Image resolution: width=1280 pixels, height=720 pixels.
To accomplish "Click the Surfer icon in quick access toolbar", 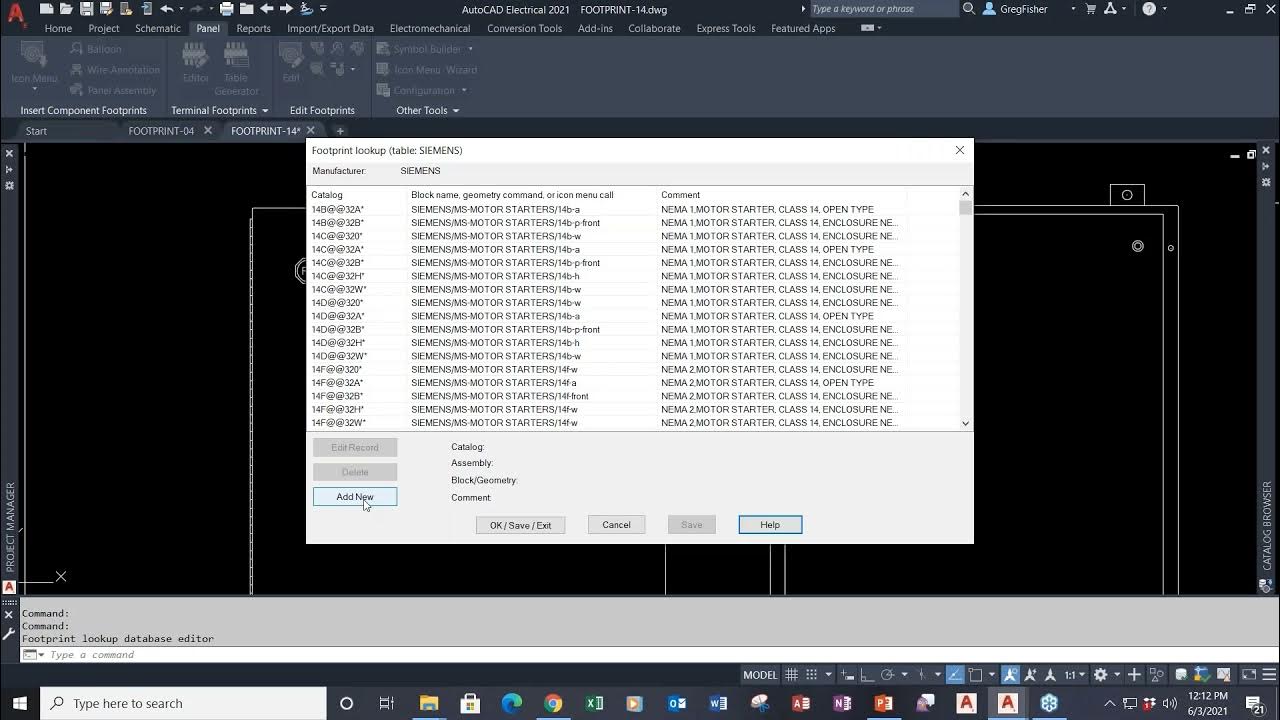I will click(306, 9).
